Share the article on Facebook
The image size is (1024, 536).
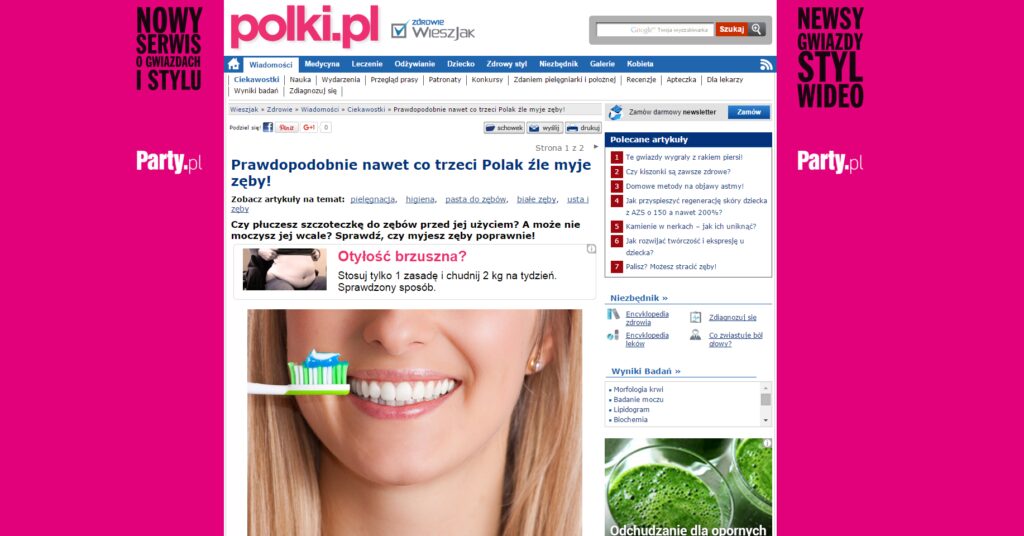(268, 127)
